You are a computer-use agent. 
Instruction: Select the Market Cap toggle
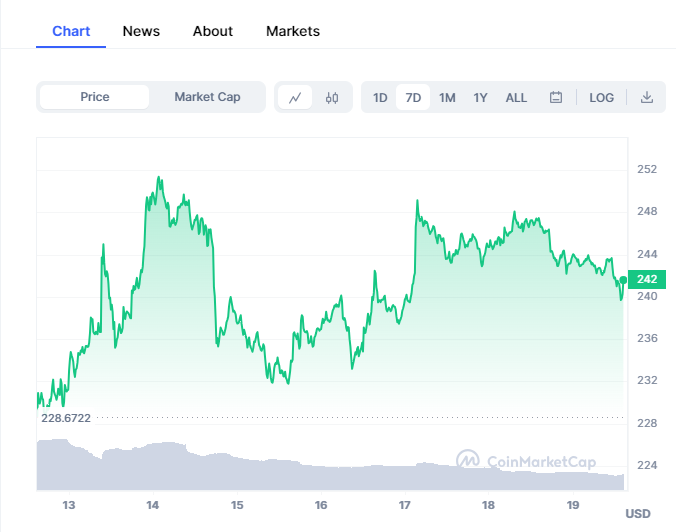pos(207,97)
